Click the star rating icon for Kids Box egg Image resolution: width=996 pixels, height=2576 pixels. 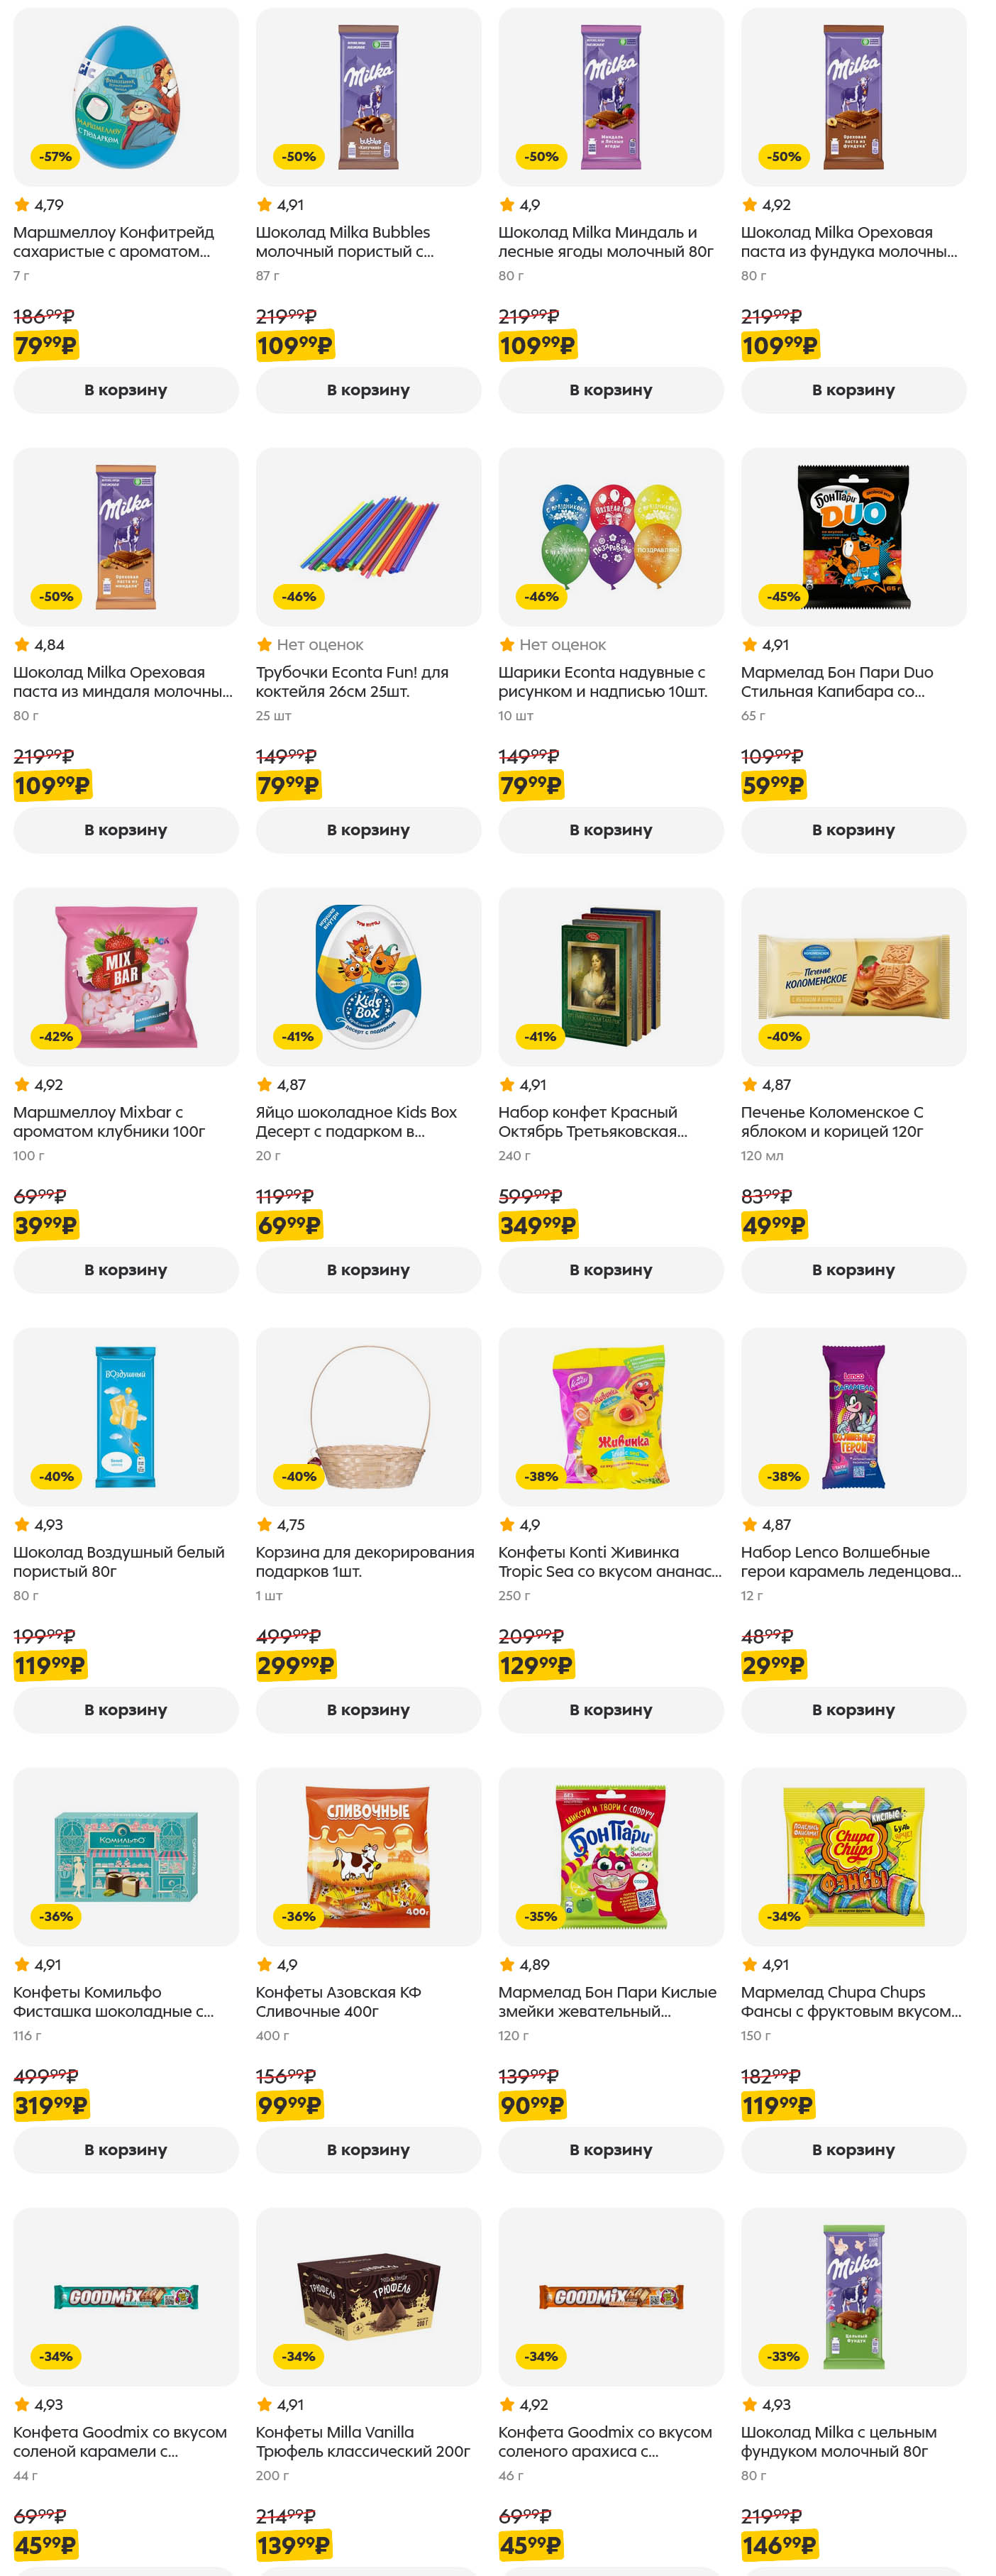tap(264, 1084)
